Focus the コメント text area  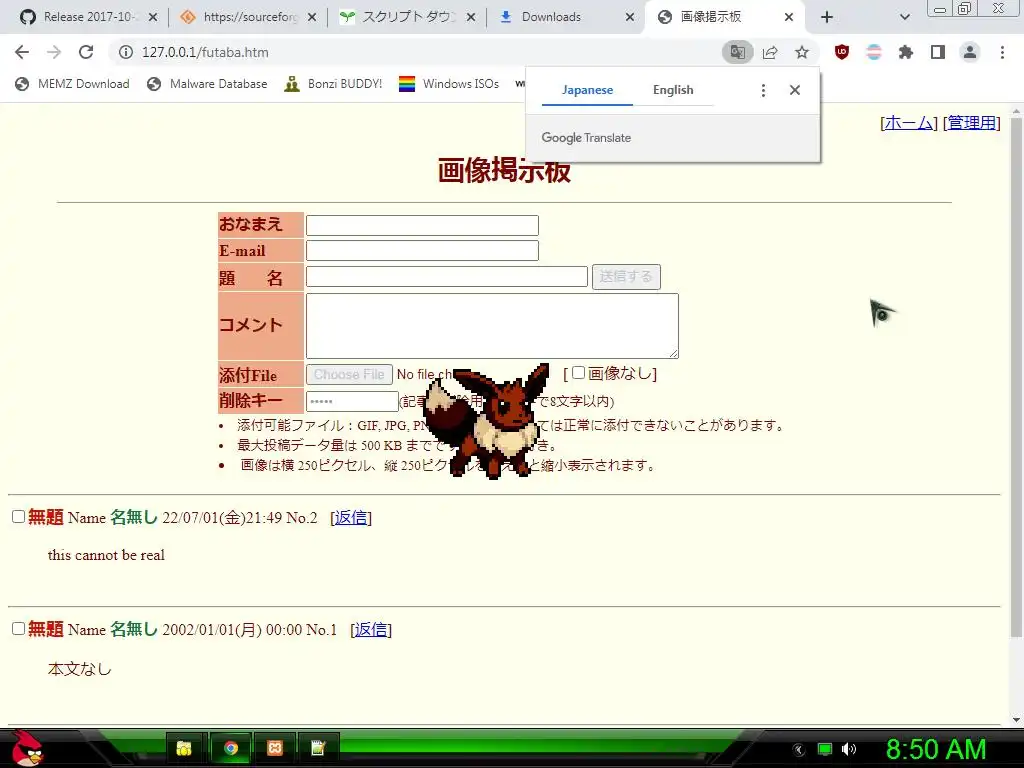pos(492,326)
